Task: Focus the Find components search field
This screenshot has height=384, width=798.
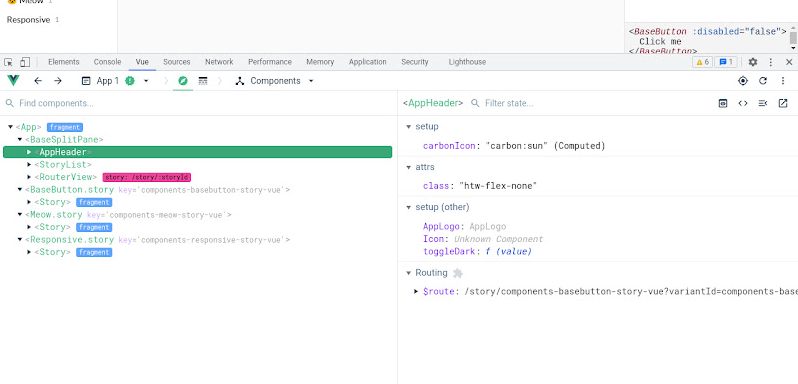Action: click(x=198, y=103)
